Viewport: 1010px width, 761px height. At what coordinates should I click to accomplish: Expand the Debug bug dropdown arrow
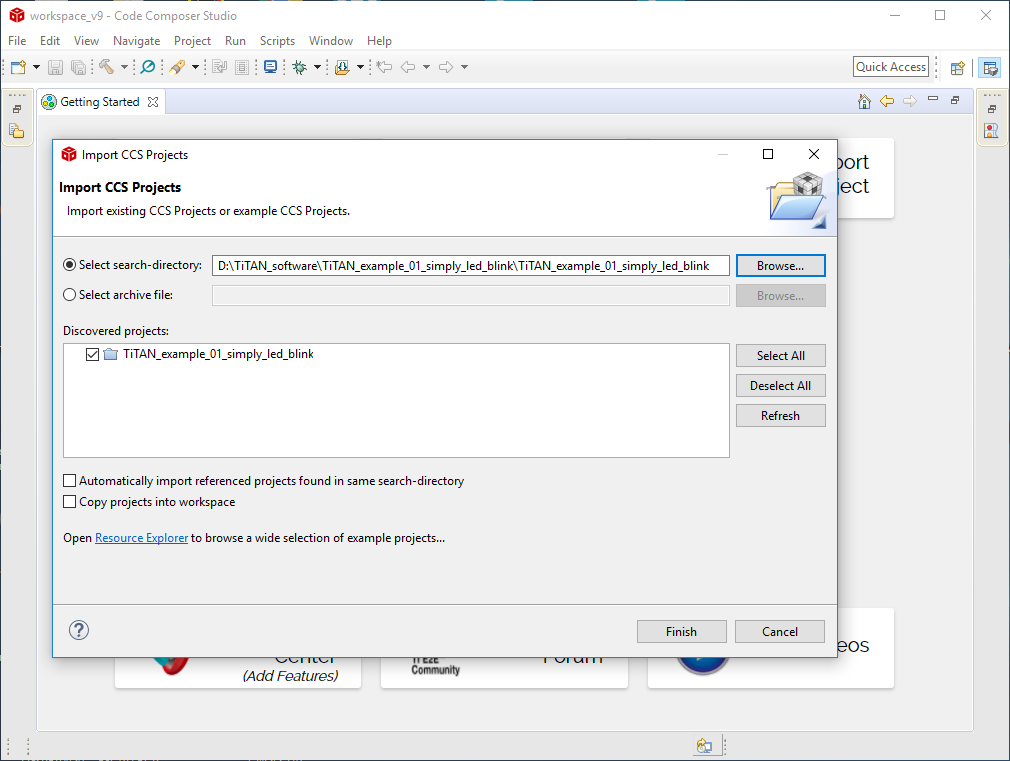tap(317, 67)
